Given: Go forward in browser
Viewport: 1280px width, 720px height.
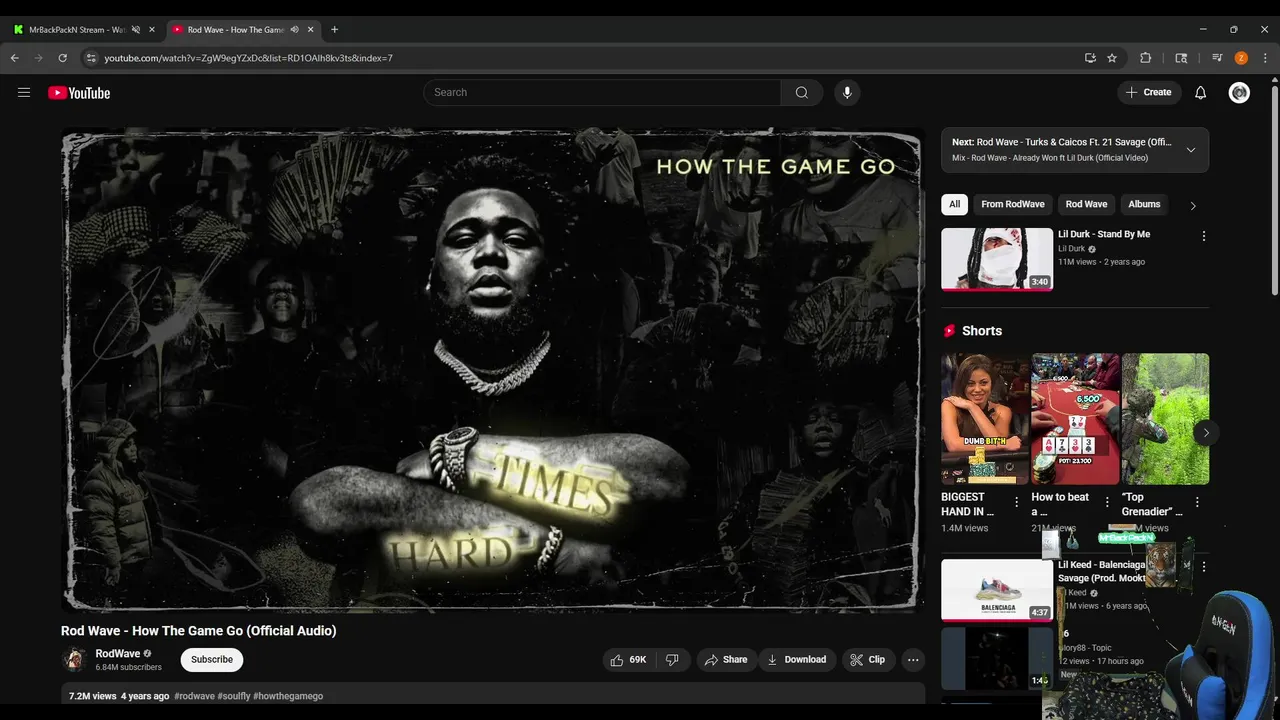Looking at the screenshot, I should 38,58.
